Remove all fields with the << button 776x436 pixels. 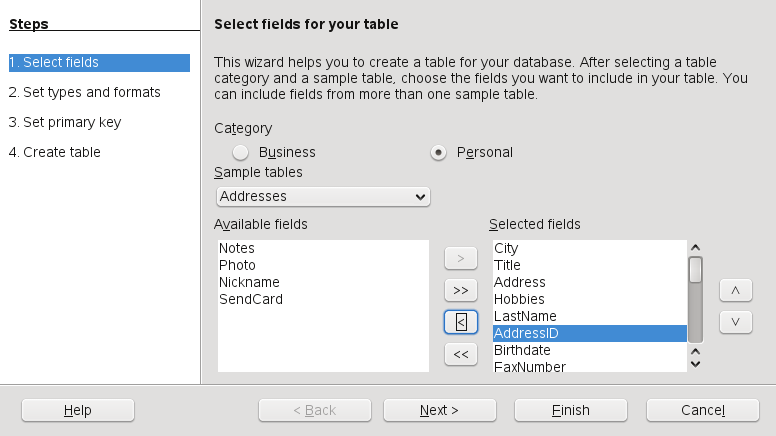click(460, 354)
